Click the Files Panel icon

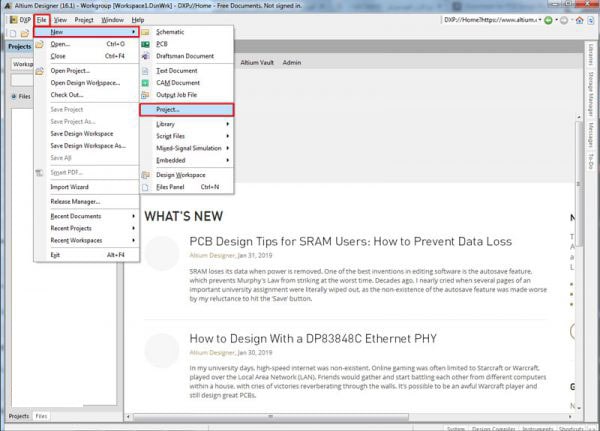pyautogui.click(x=145, y=187)
